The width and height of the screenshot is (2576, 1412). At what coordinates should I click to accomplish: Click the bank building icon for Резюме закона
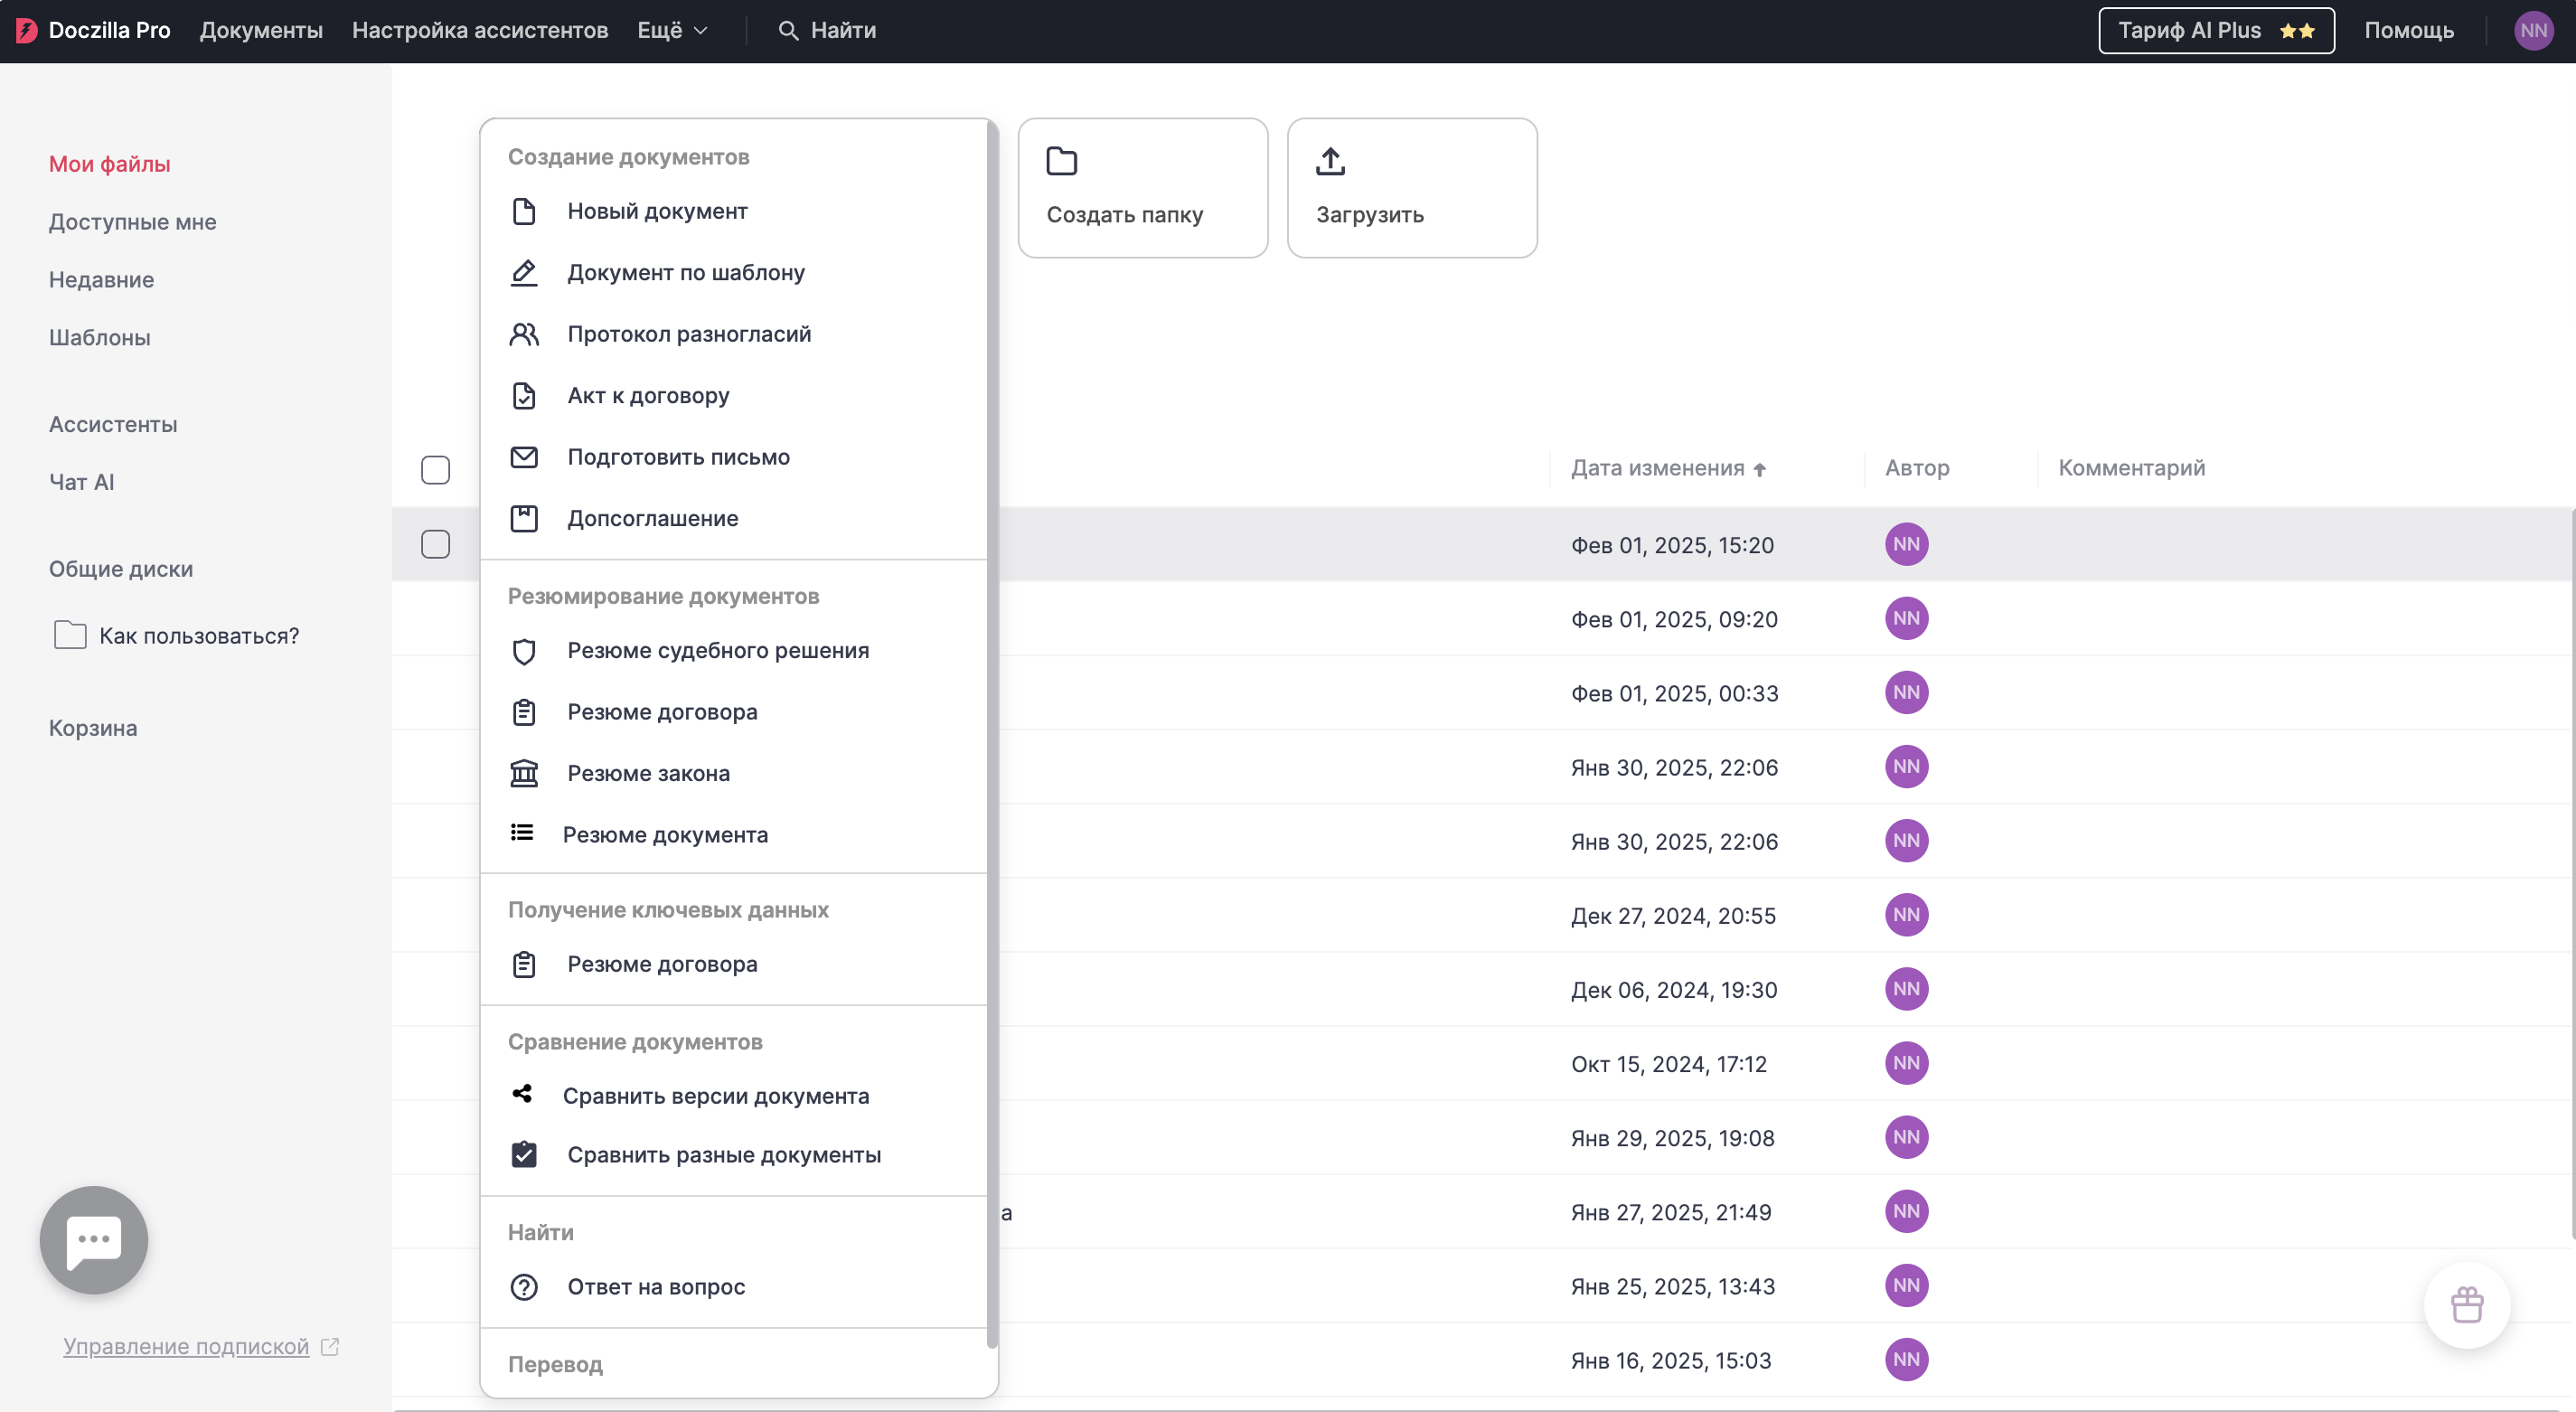pos(524,773)
